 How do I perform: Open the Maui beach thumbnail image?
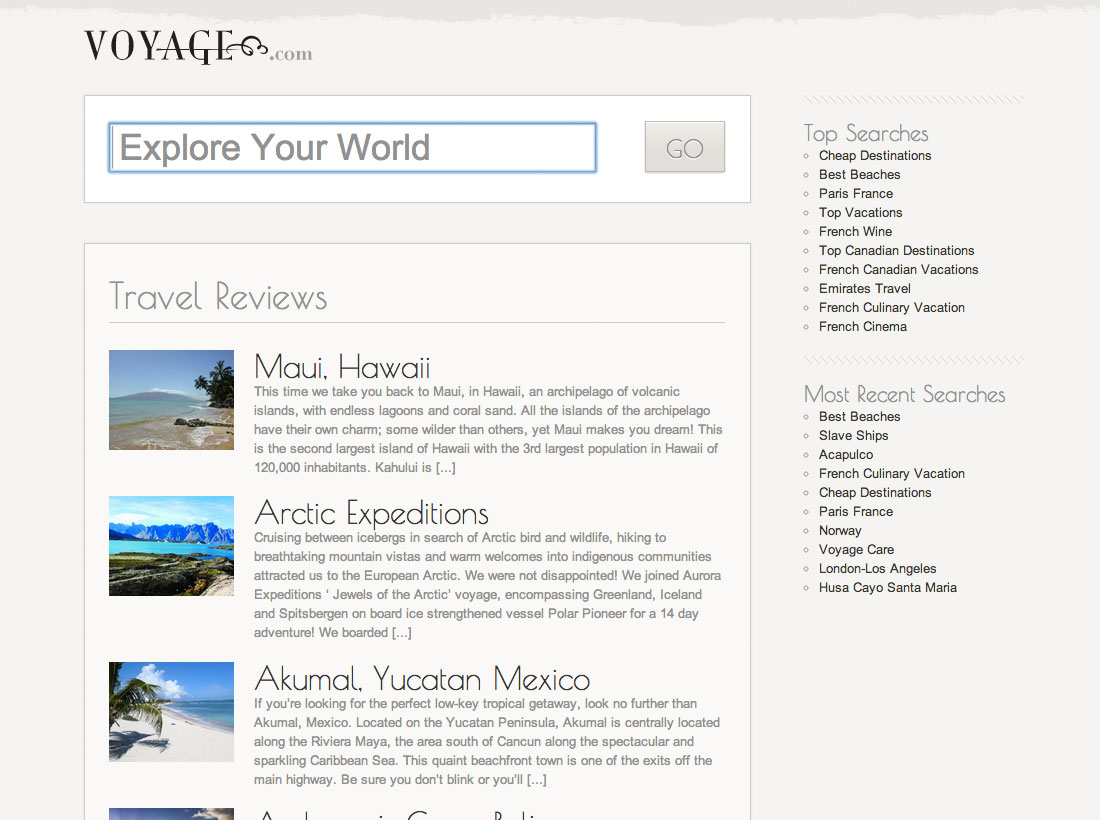pyautogui.click(x=171, y=400)
